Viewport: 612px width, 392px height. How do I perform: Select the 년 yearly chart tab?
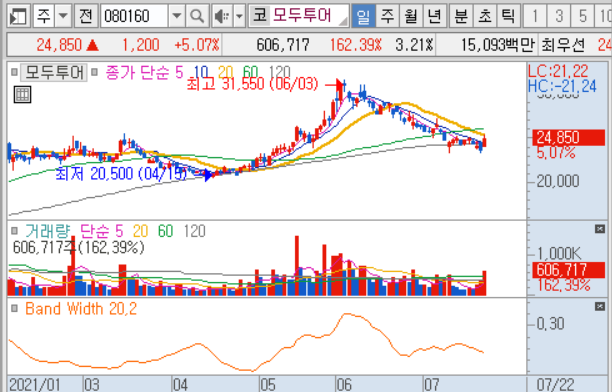(434, 16)
